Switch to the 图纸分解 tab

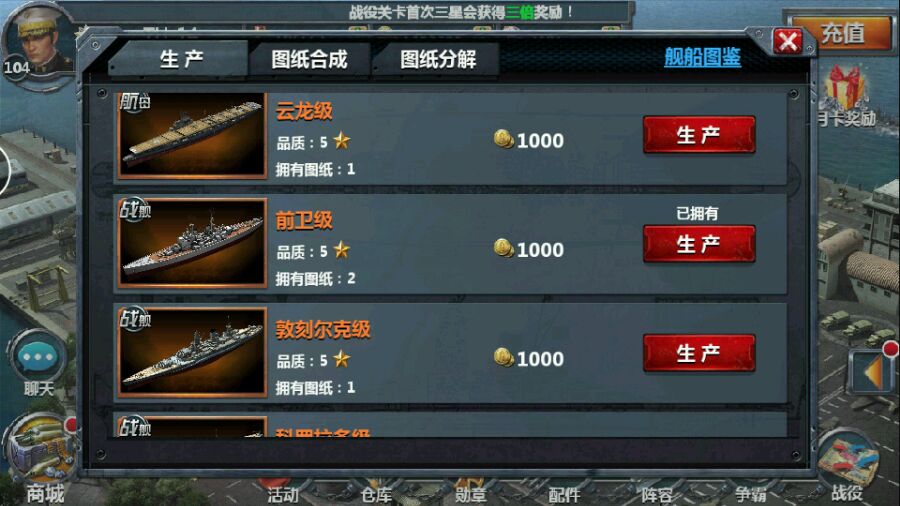pos(438,59)
